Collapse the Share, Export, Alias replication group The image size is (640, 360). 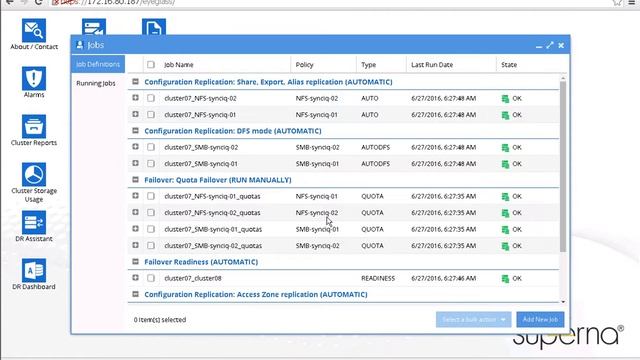[136, 82]
